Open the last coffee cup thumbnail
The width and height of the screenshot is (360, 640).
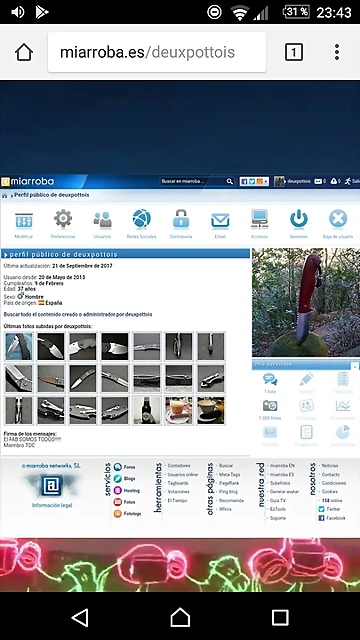coord(211,411)
